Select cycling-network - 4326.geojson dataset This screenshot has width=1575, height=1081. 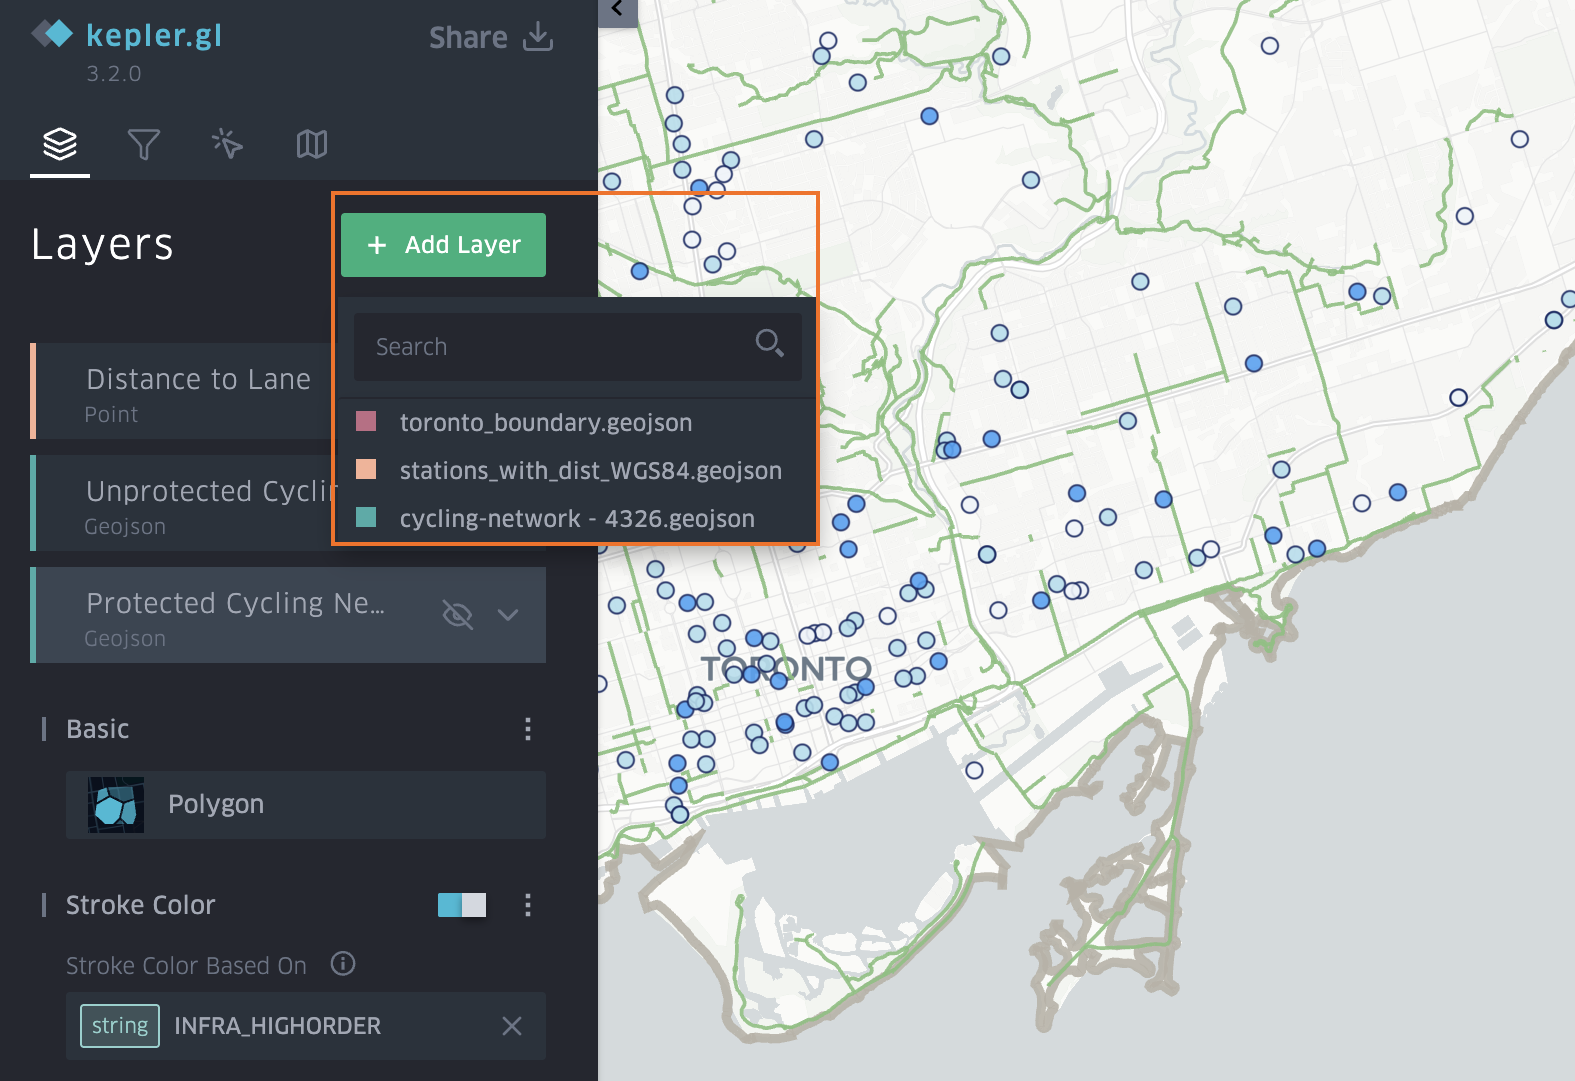click(576, 519)
